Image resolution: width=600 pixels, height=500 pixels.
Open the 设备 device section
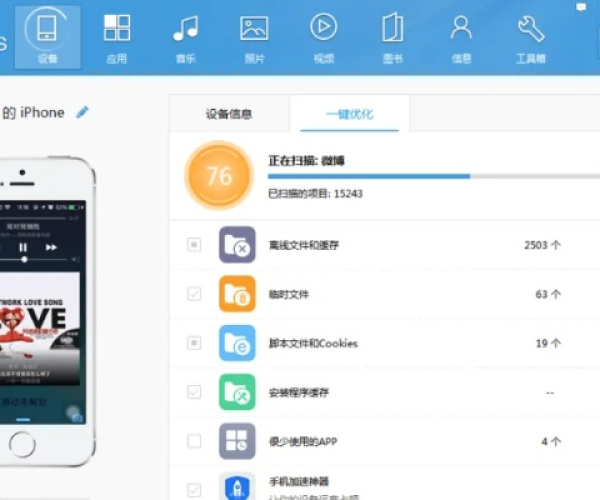coord(47,37)
